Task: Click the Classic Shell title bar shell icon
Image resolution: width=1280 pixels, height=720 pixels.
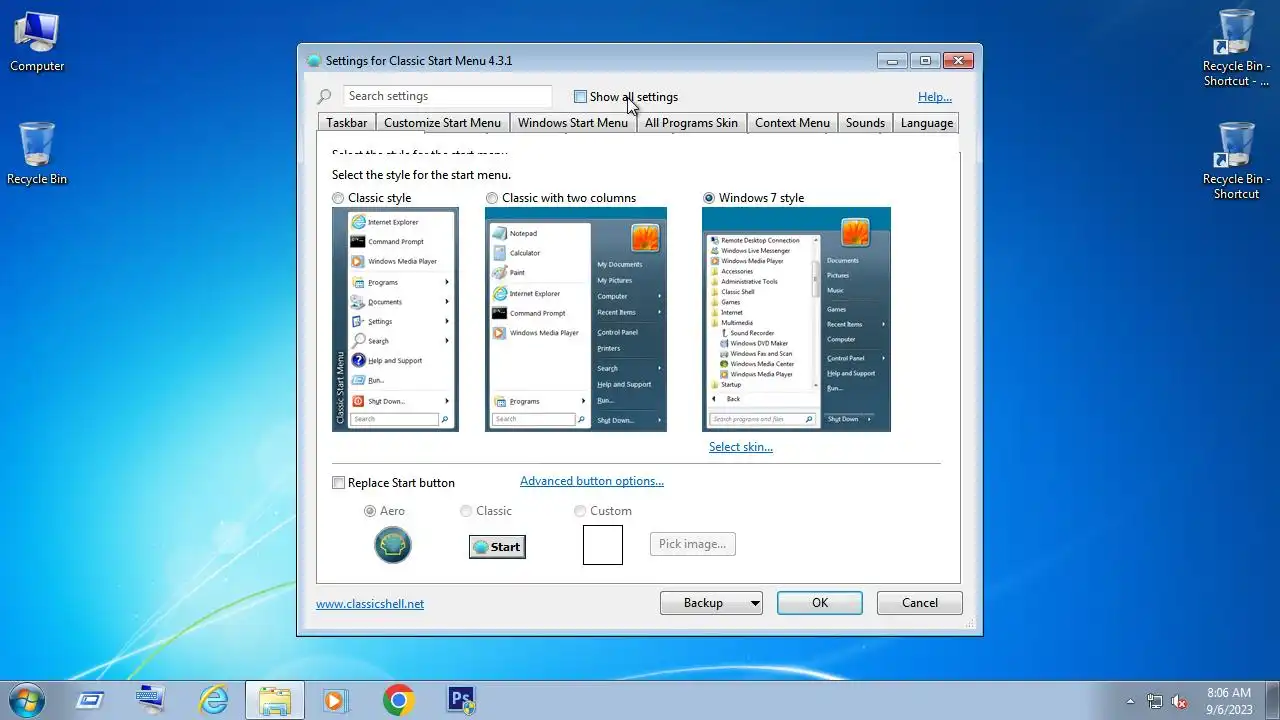Action: pos(314,61)
